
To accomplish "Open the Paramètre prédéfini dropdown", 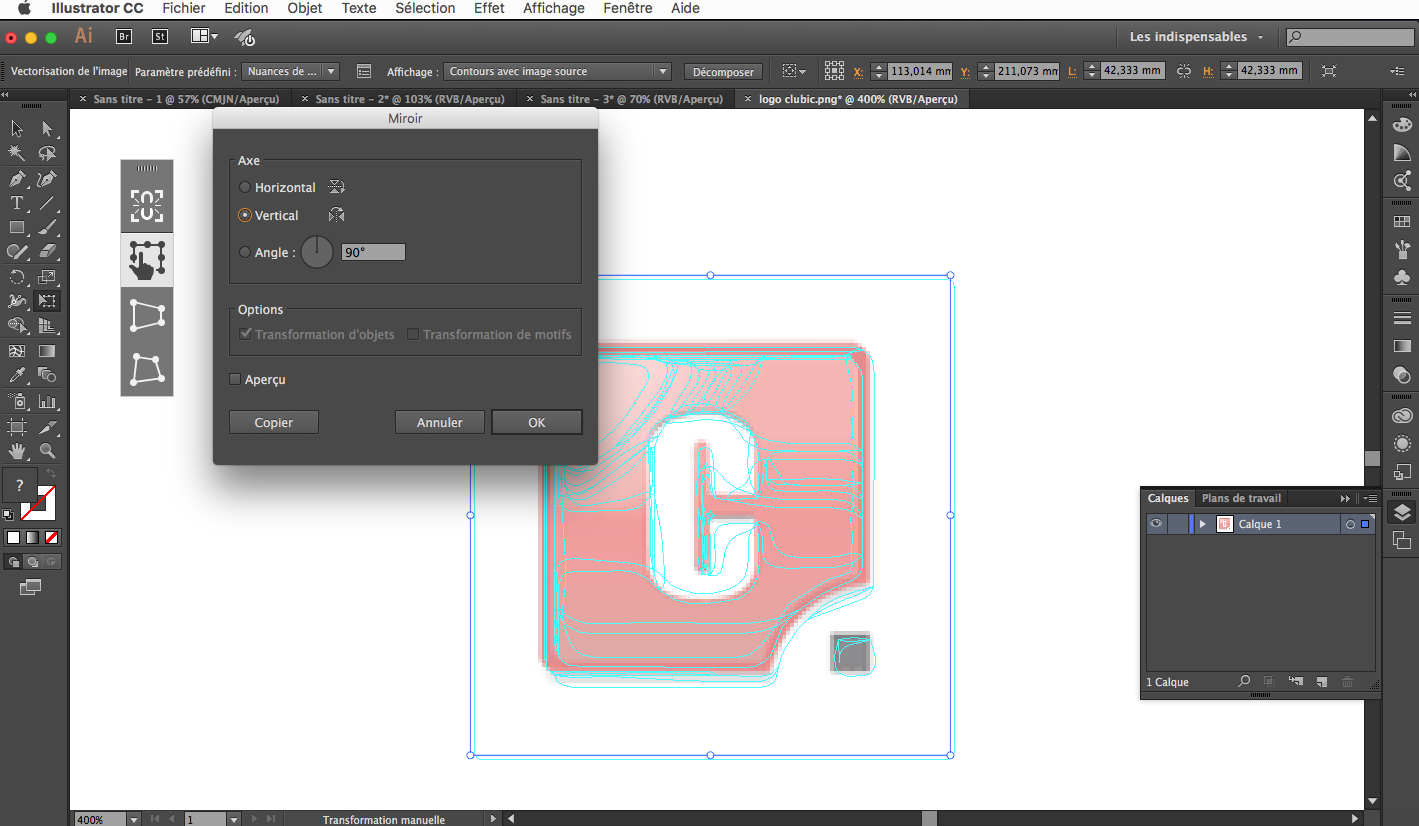I will click(291, 71).
